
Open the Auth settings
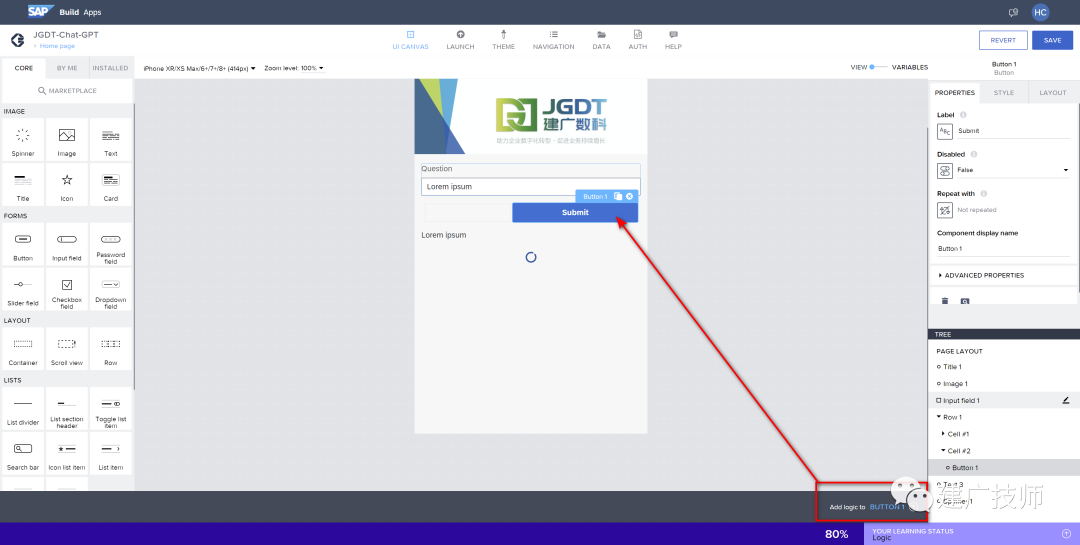pos(638,40)
